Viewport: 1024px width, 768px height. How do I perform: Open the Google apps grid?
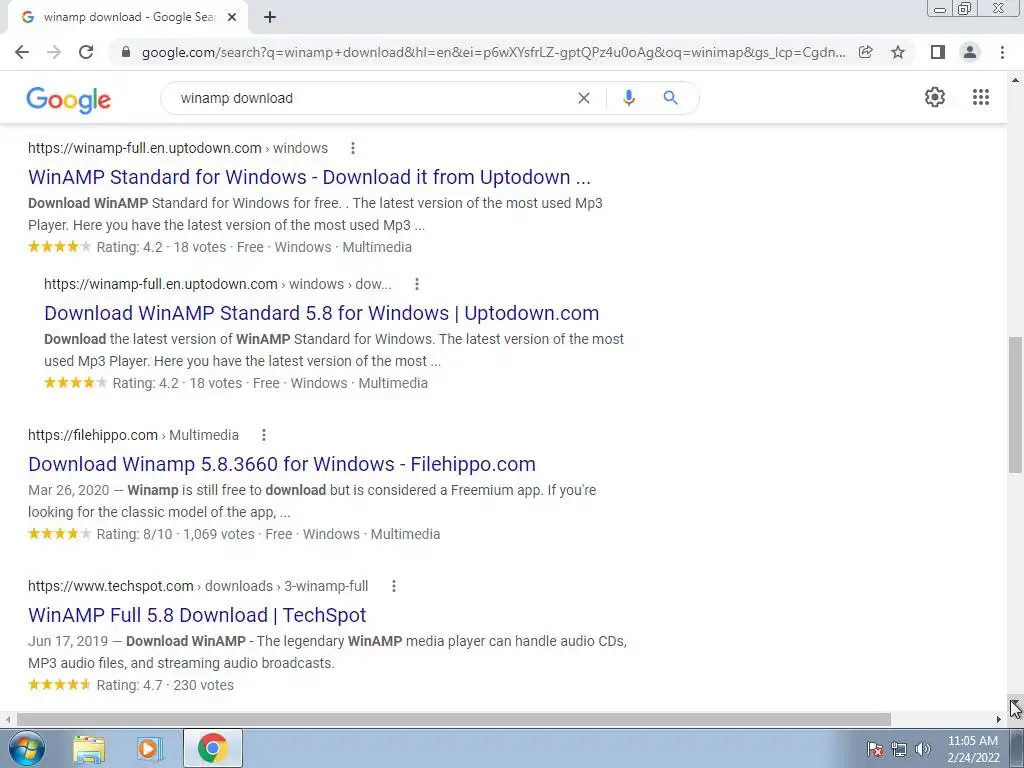coord(981,97)
